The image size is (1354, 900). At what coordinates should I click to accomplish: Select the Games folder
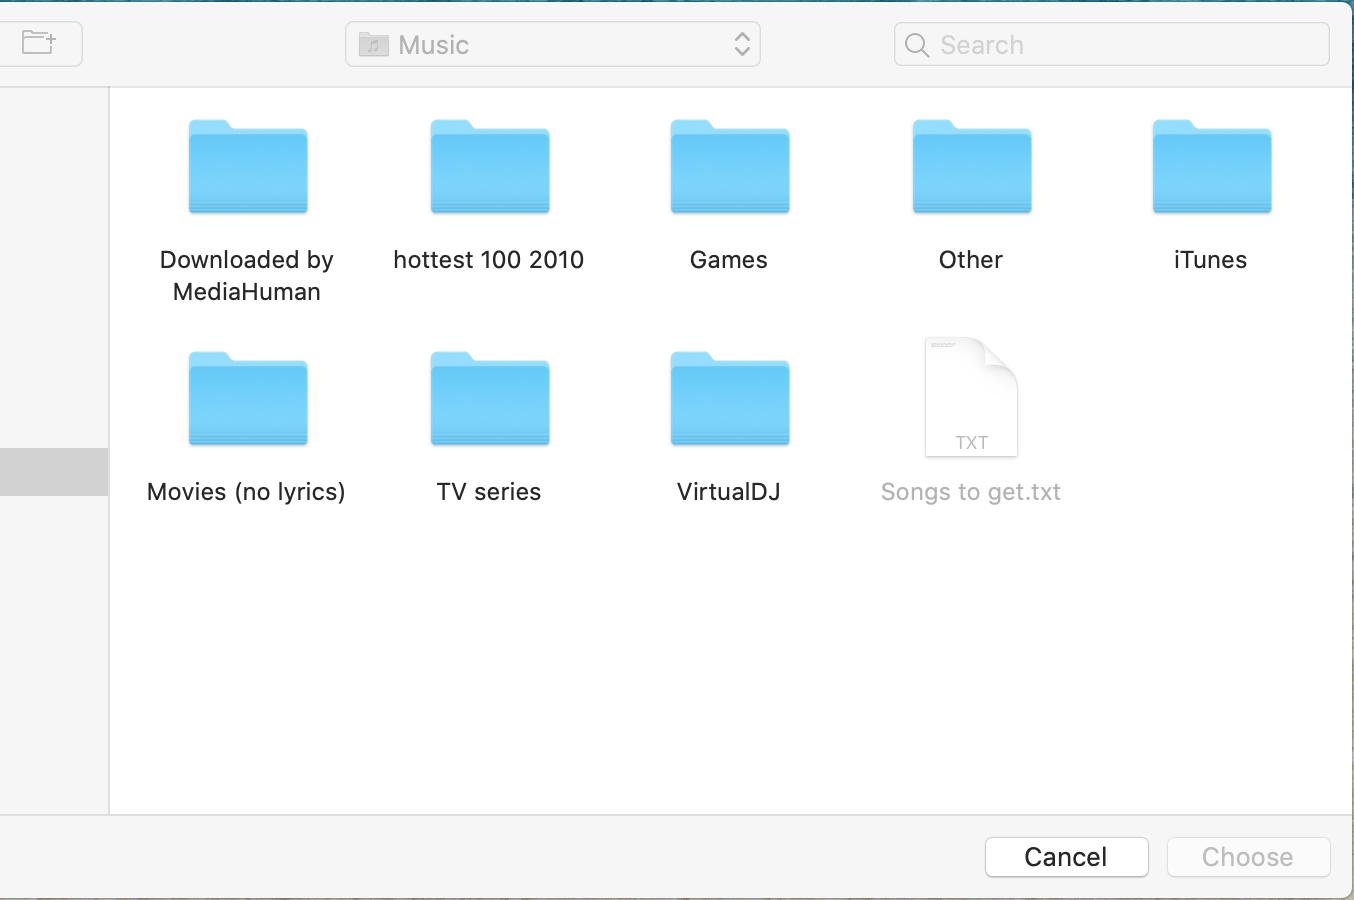click(729, 167)
